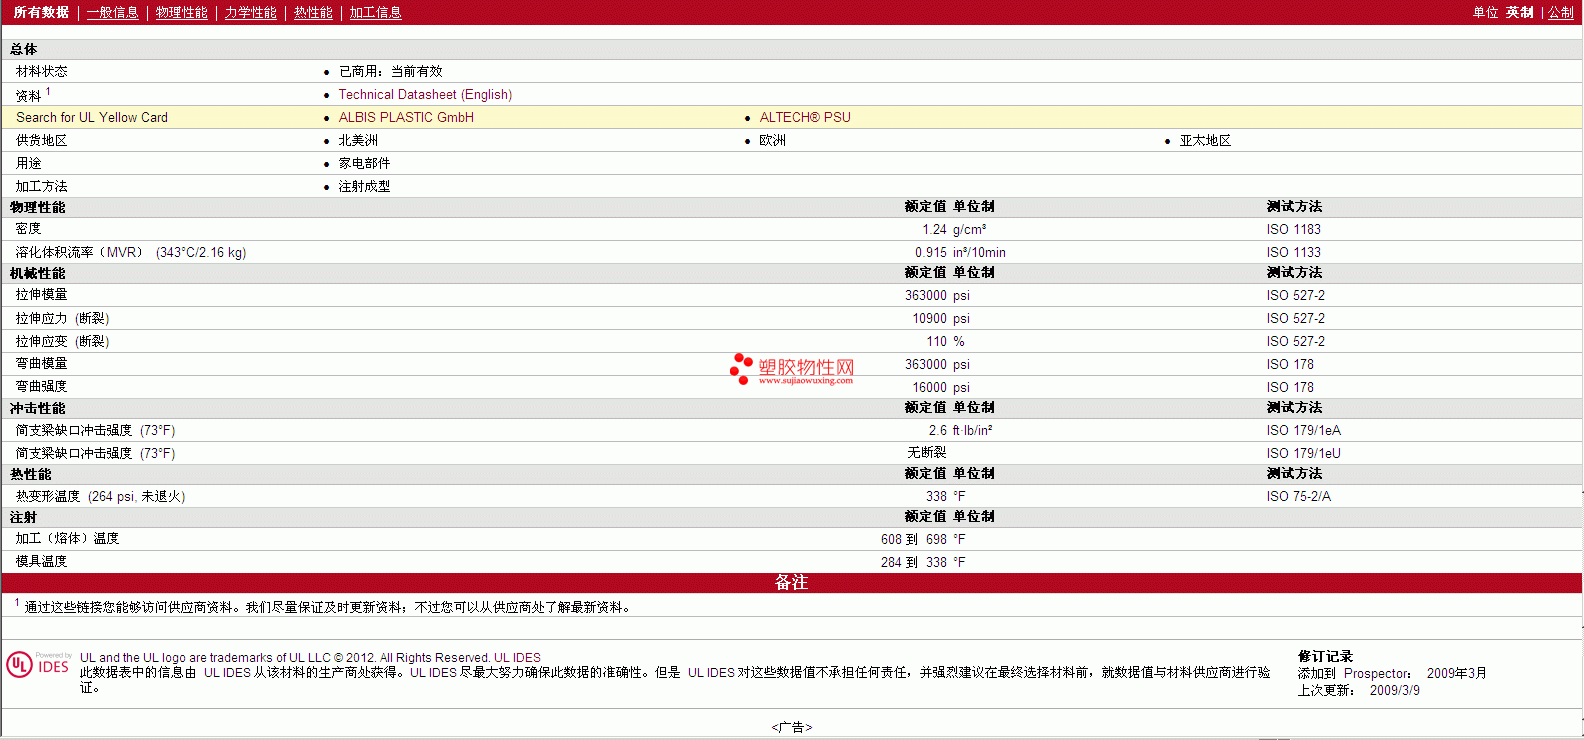Click the red 备注 notes header
The width and height of the screenshot is (1584, 740).
coord(791,582)
